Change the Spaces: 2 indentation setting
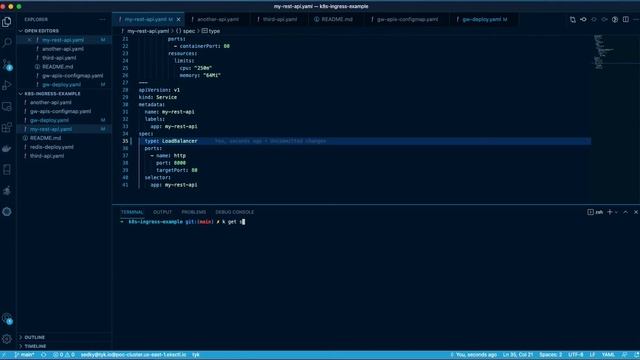The image size is (640, 360). 551,355
